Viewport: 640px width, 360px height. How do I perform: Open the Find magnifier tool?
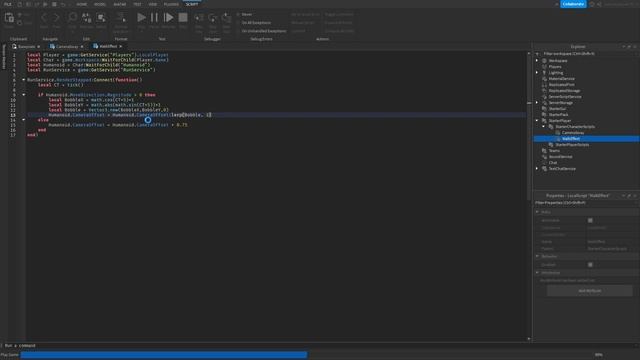point(72,18)
